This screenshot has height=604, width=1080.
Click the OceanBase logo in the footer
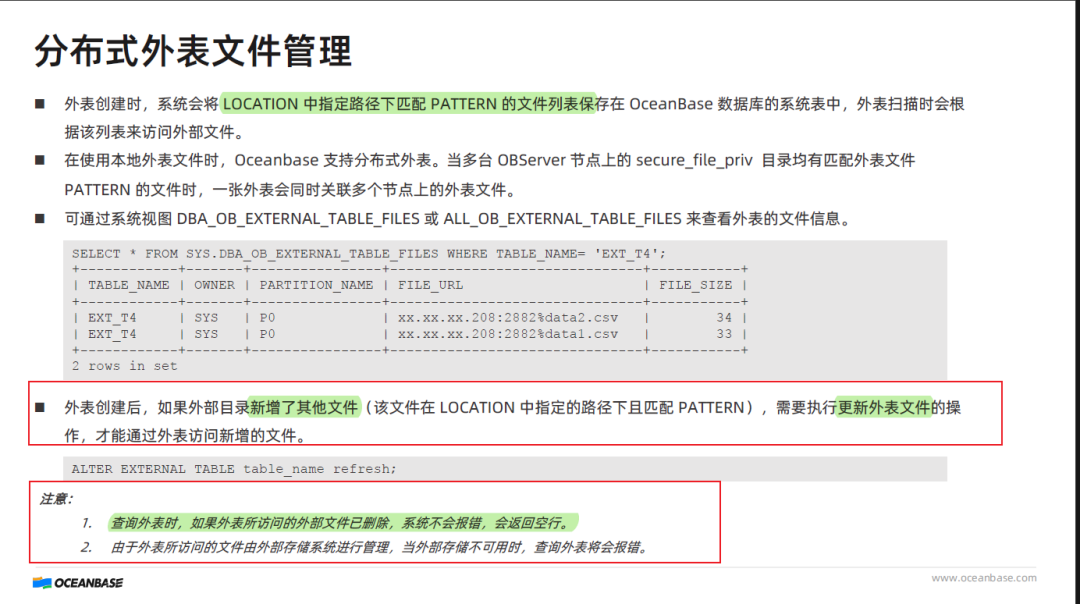tap(78, 583)
